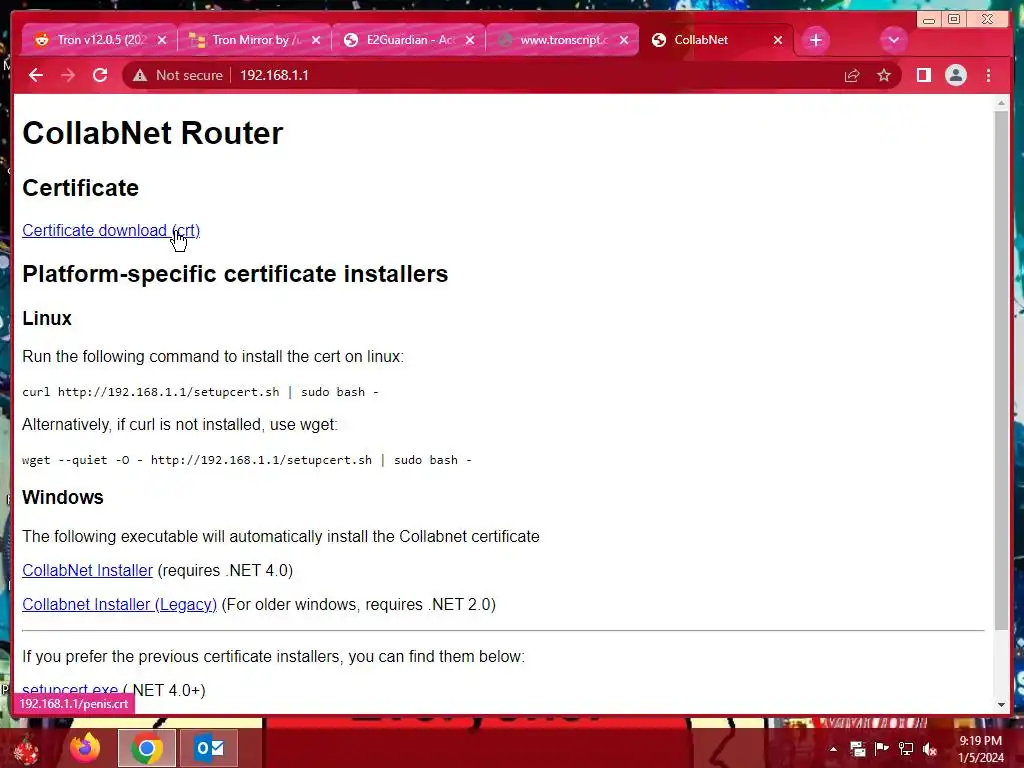Close the Chrome window
Image resolution: width=1024 pixels, height=768 pixels.
(988, 19)
